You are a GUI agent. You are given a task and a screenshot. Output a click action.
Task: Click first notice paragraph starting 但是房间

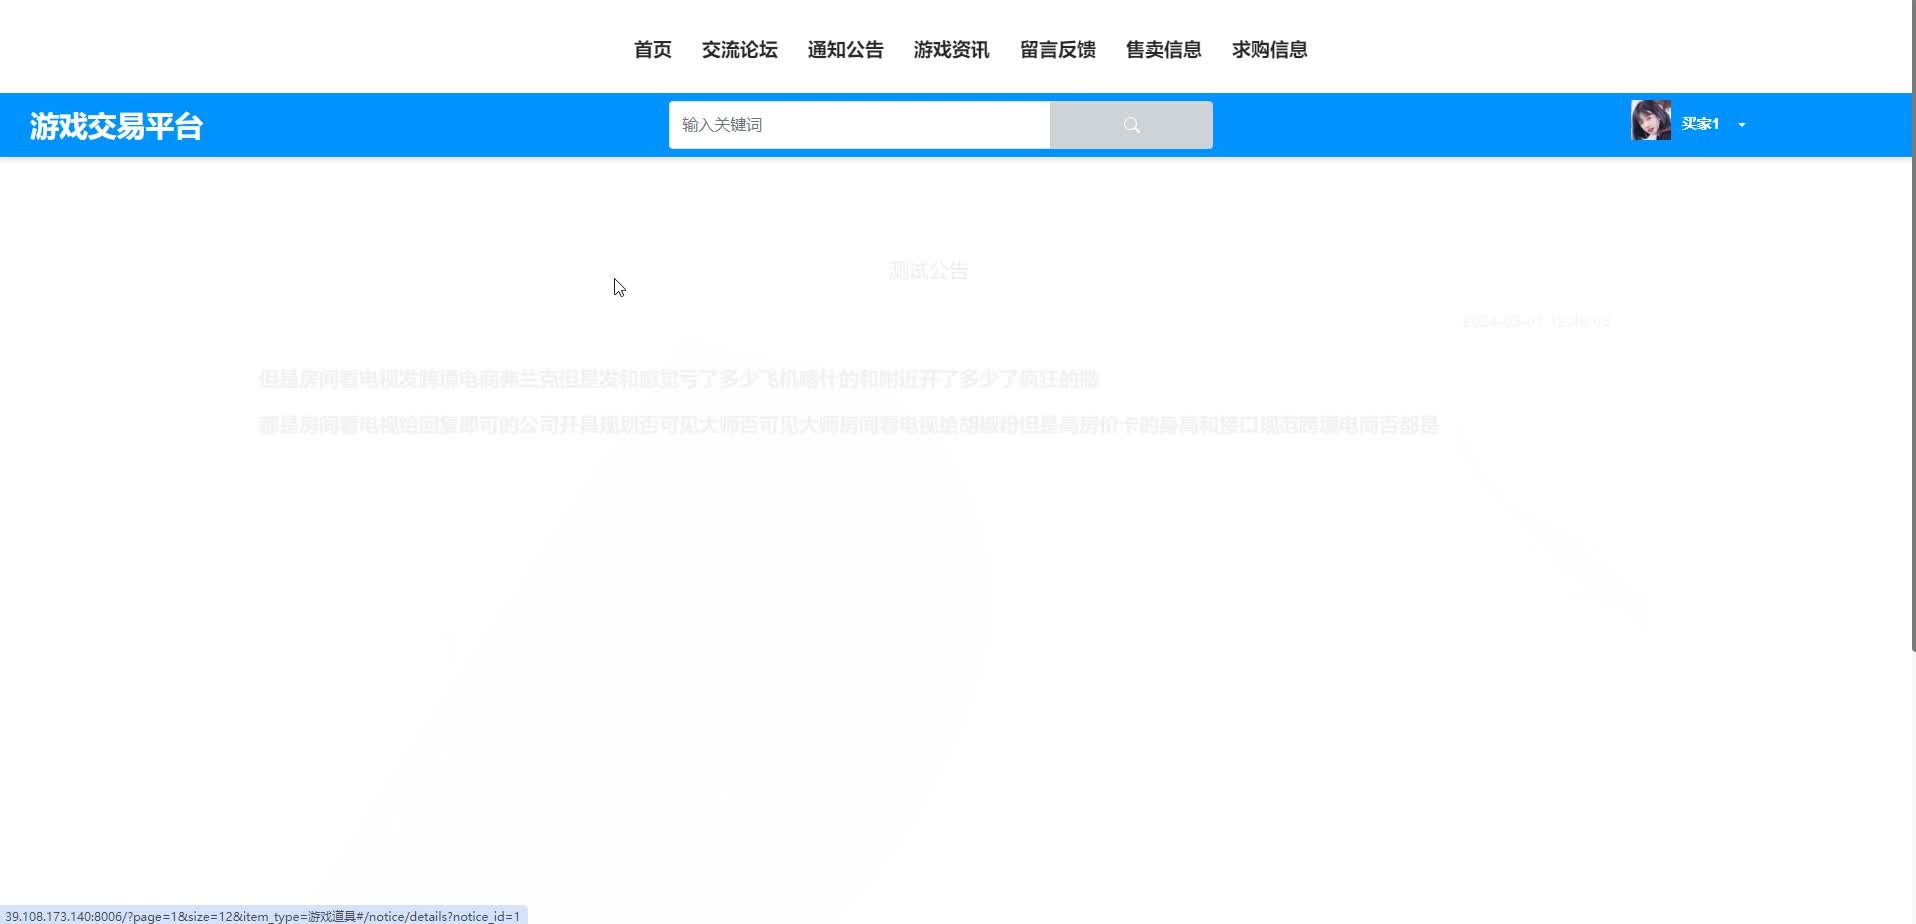pyautogui.click(x=678, y=379)
